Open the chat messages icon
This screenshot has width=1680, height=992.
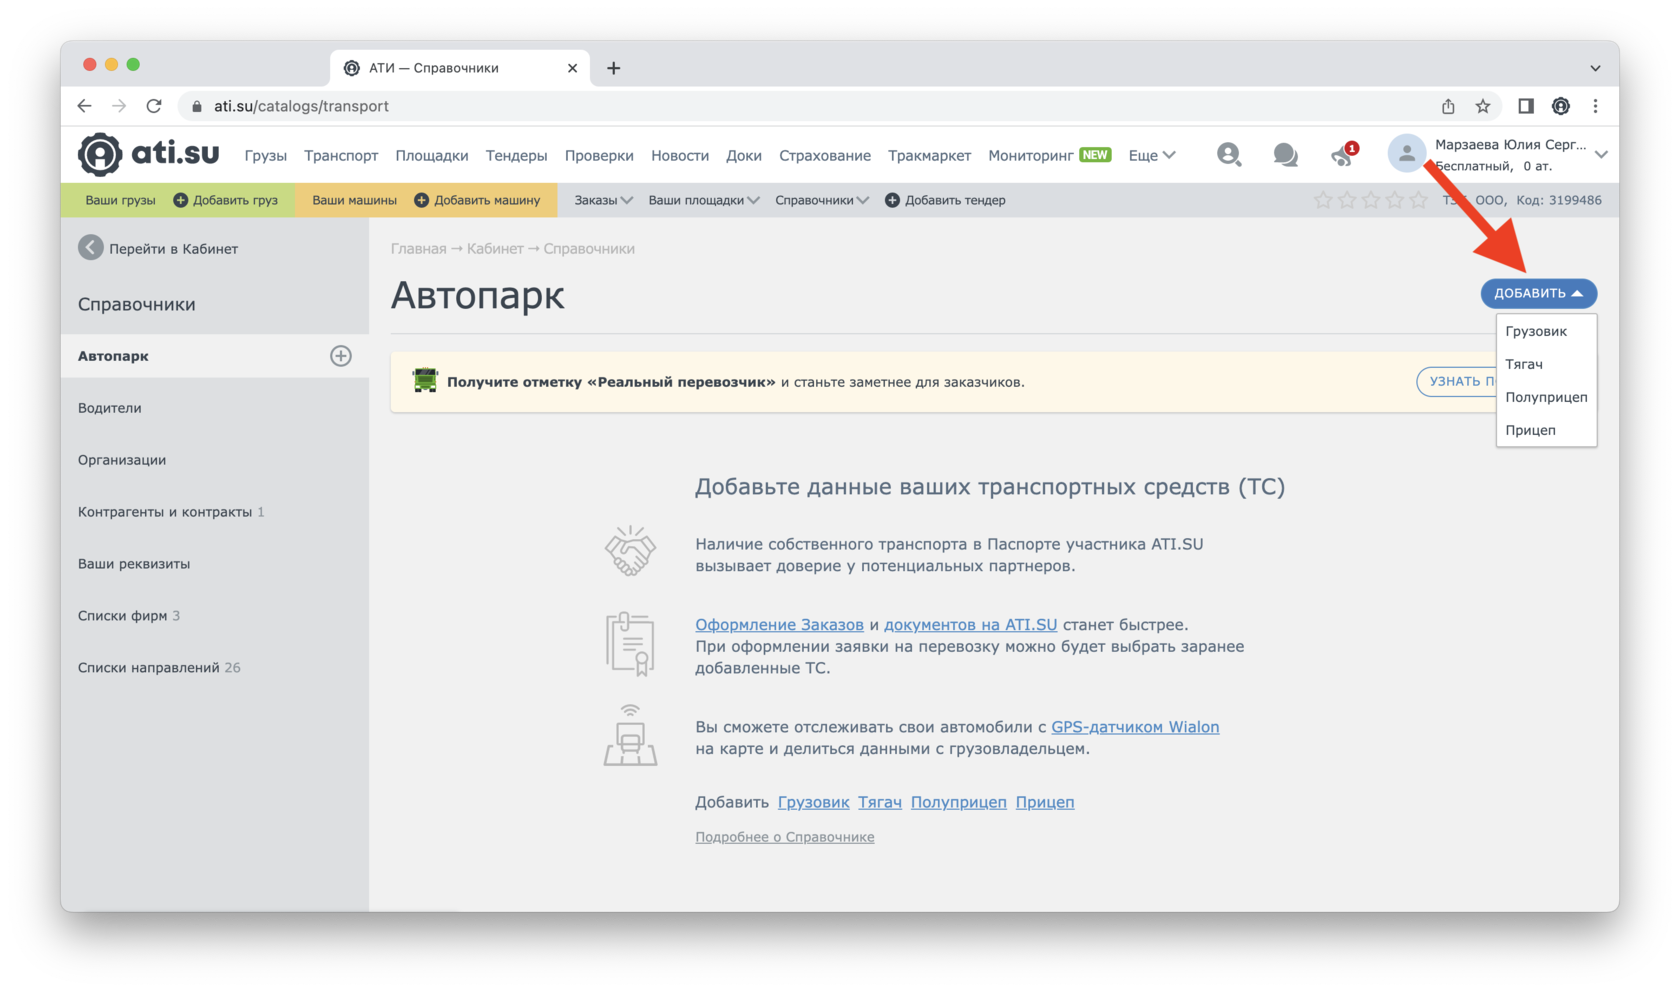point(1286,155)
